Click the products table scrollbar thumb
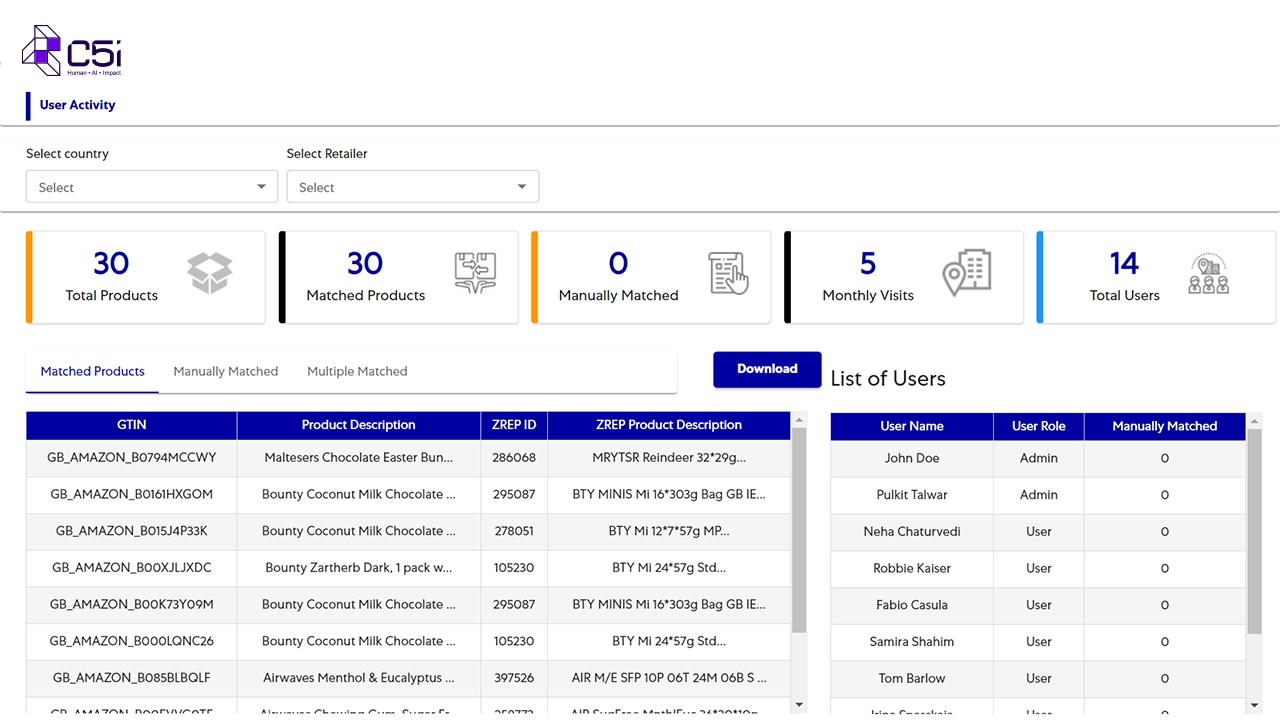1280x720 pixels. click(x=799, y=530)
